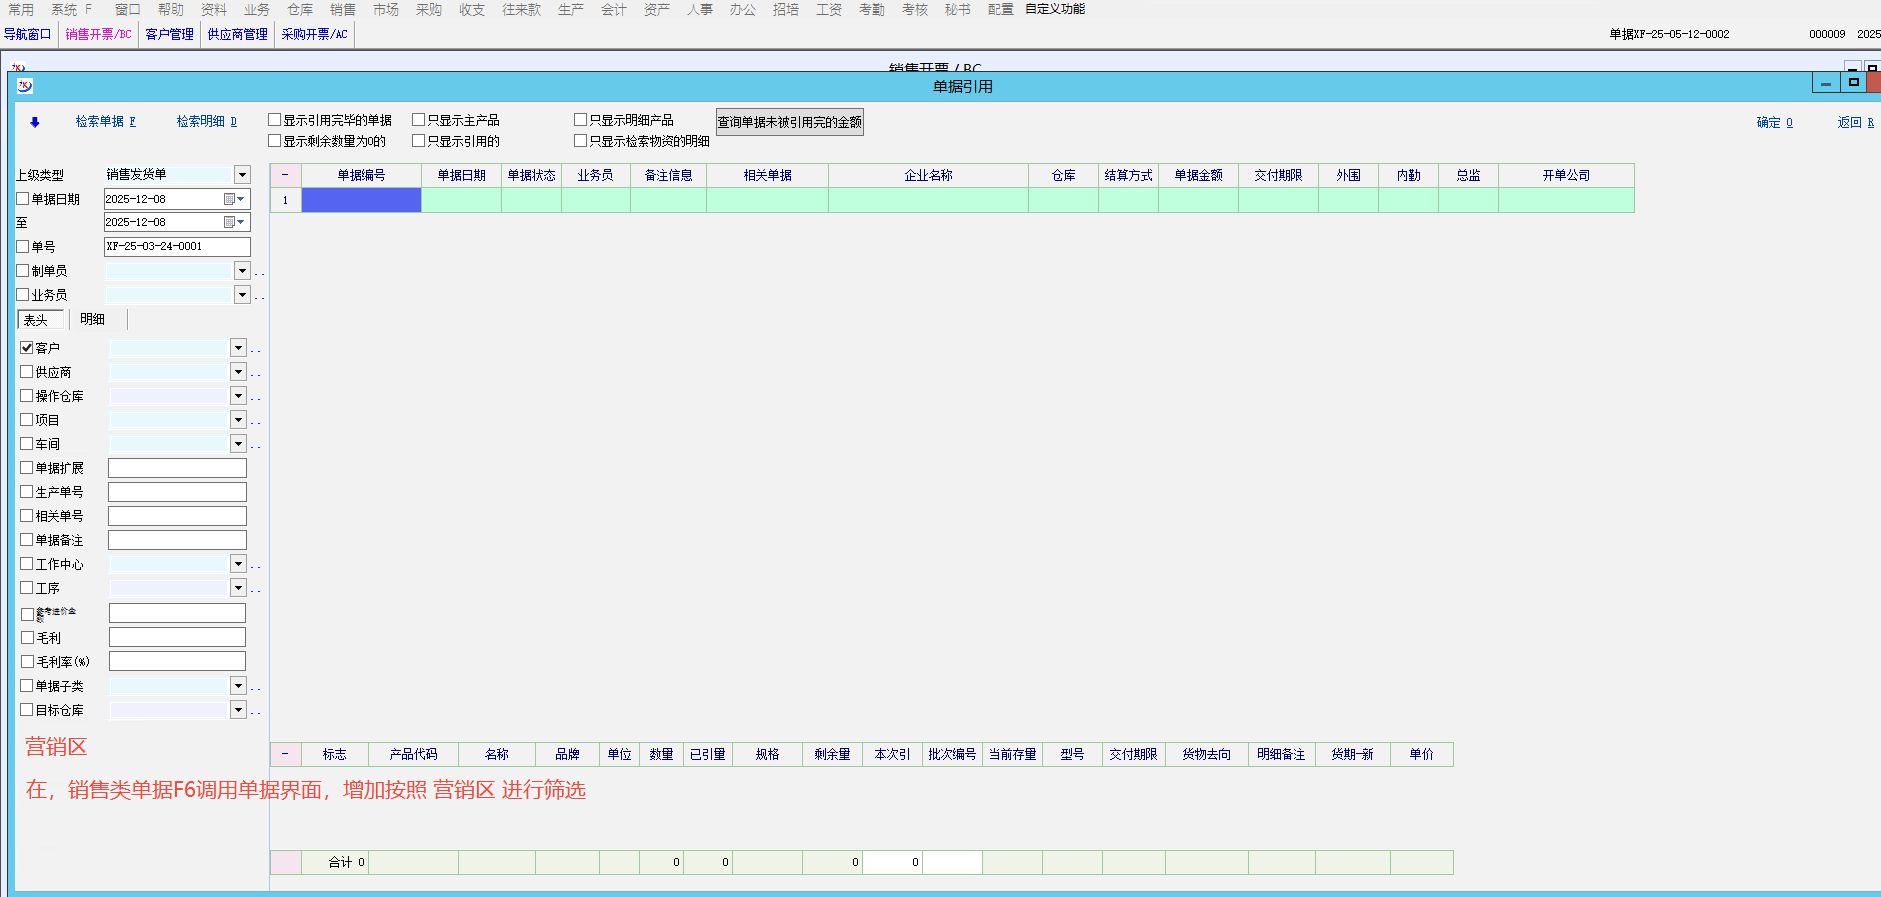Click the 确定 link at top right
The image size is (1881, 897).
1774,122
